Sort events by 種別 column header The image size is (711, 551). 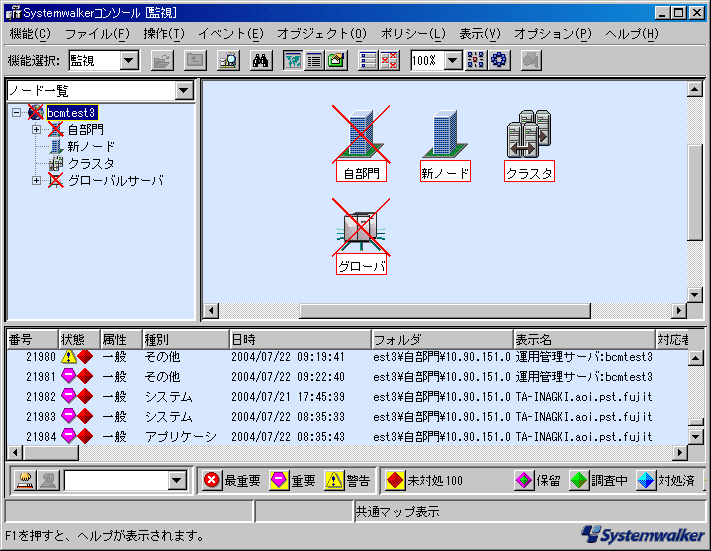pos(185,339)
